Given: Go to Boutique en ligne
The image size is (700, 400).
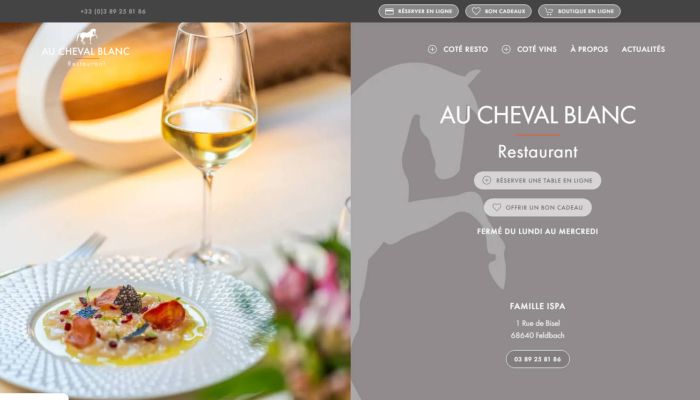Looking at the screenshot, I should coord(579,11).
